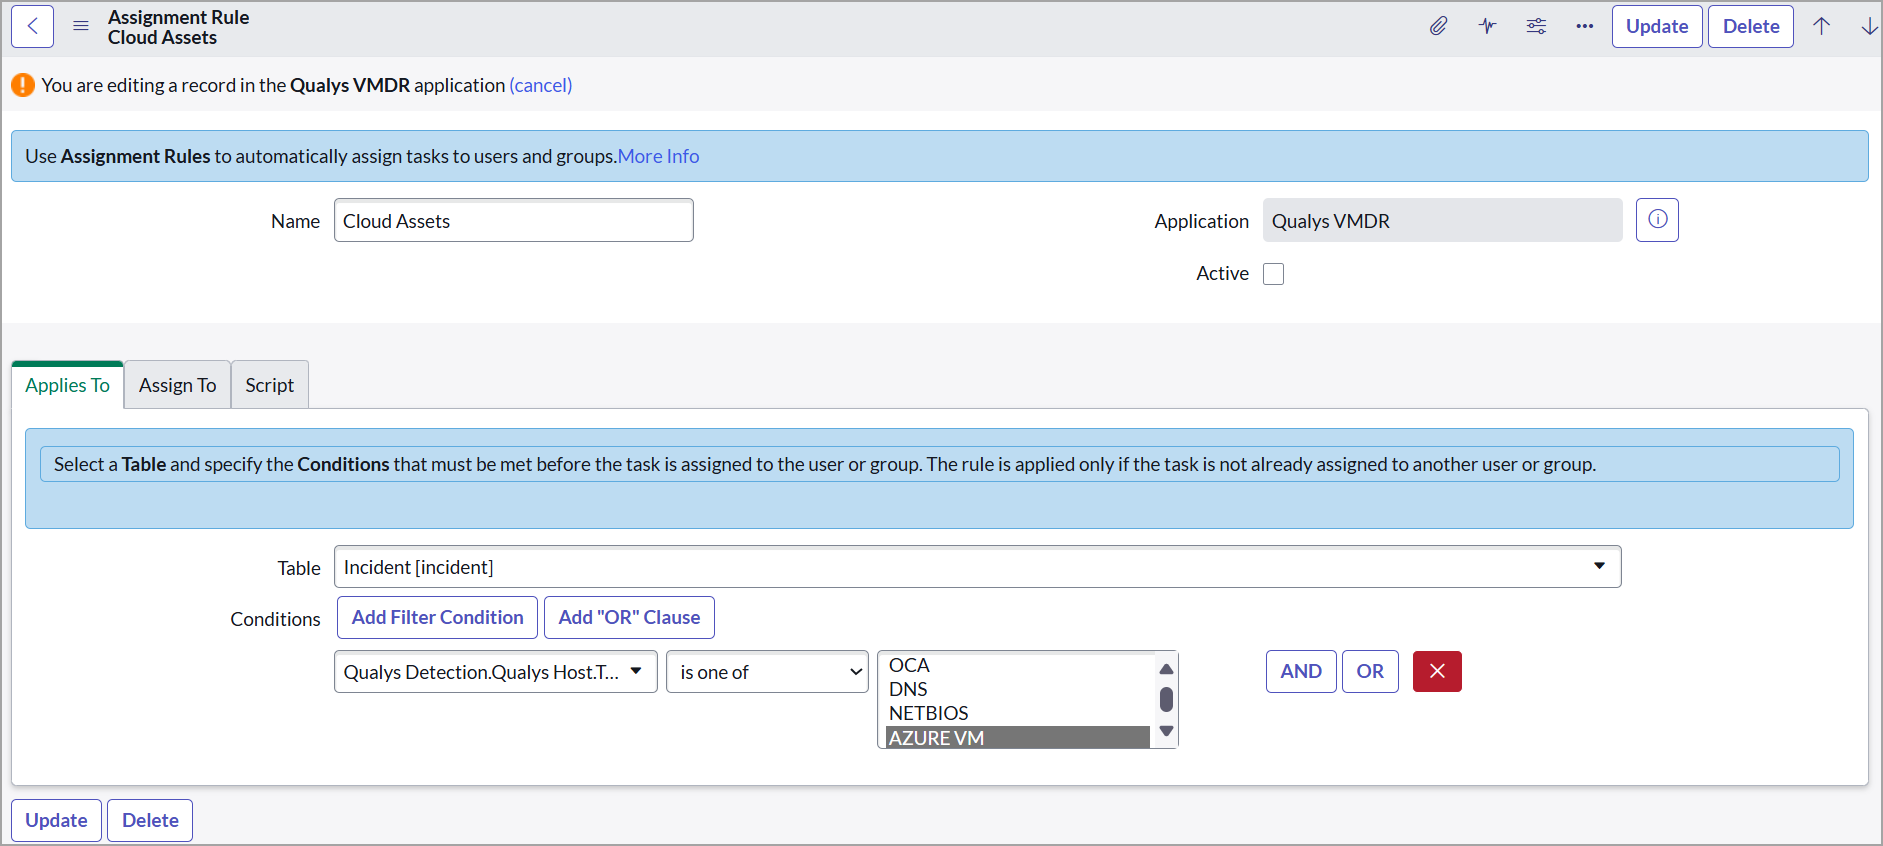This screenshot has height=846, width=1883.
Task: Go to previous record with up arrow
Action: click(x=1822, y=27)
